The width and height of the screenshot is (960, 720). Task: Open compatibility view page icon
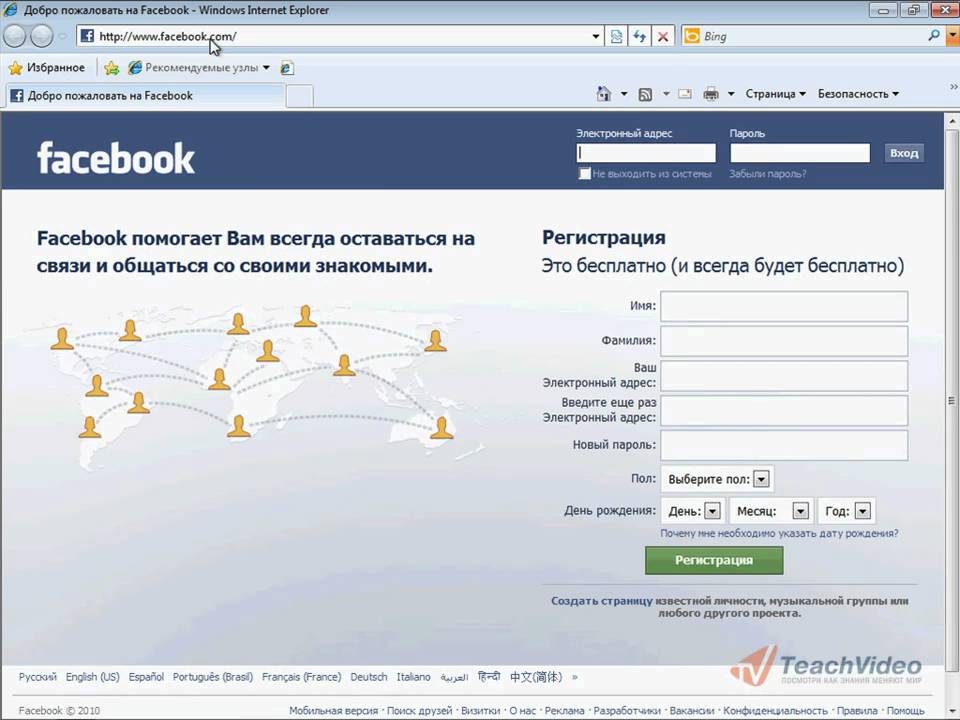616,36
